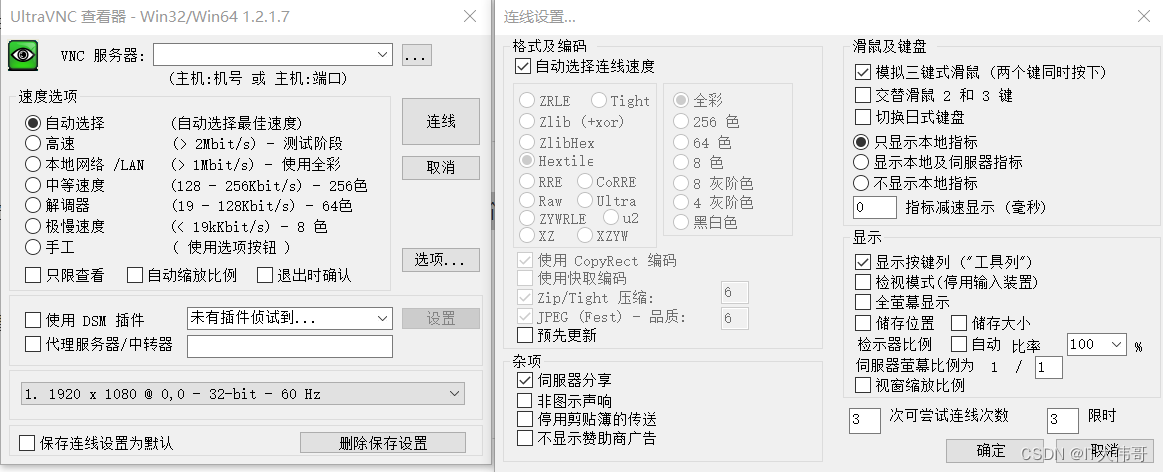The width and height of the screenshot is (1163, 472).
Task: Select the 自动选择 speed option
Action: (33, 123)
